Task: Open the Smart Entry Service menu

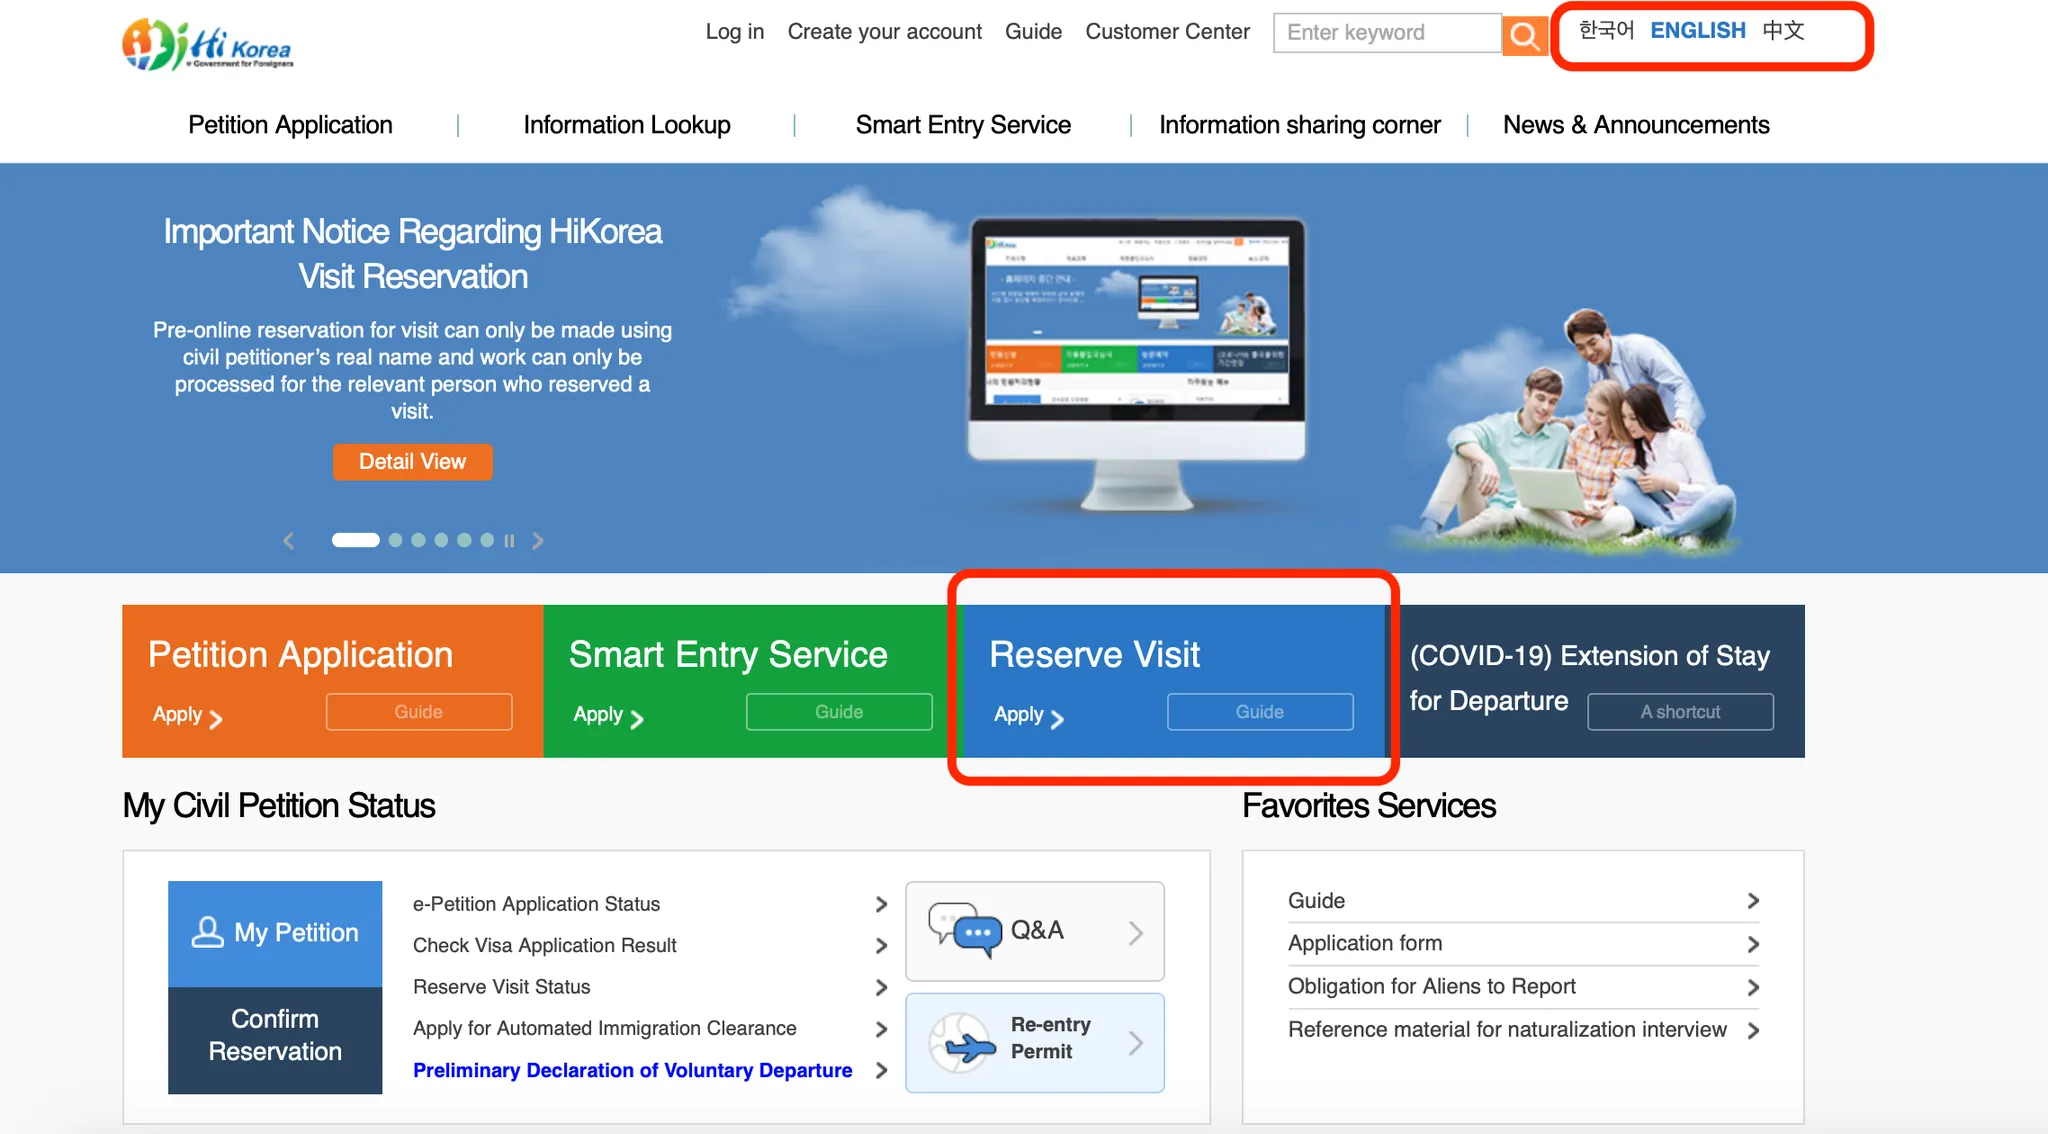Action: 963,125
